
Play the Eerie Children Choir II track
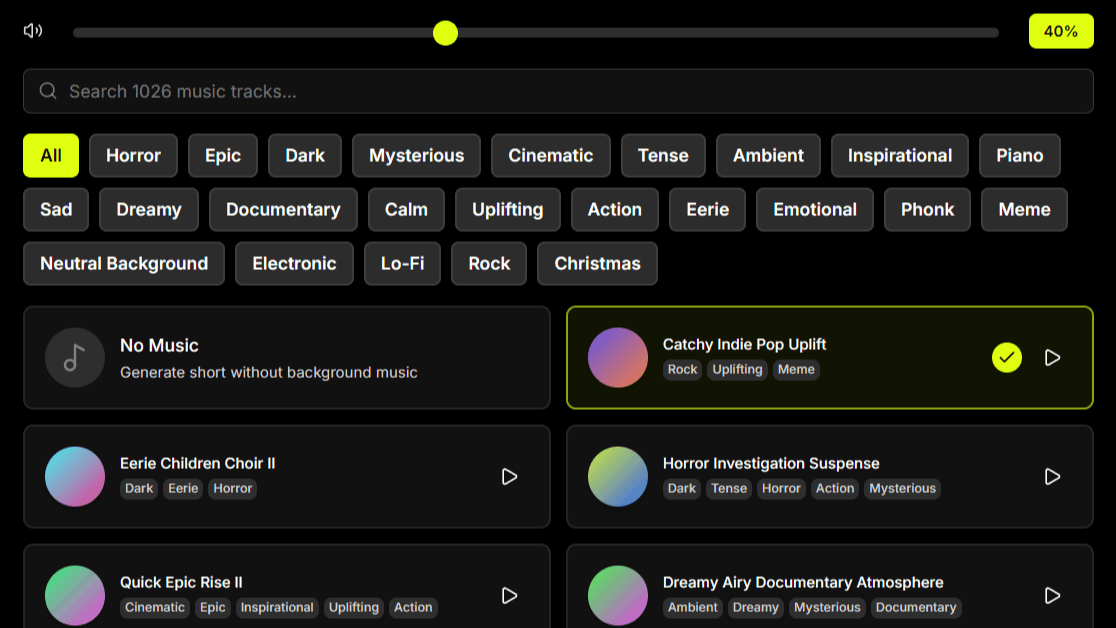(509, 477)
